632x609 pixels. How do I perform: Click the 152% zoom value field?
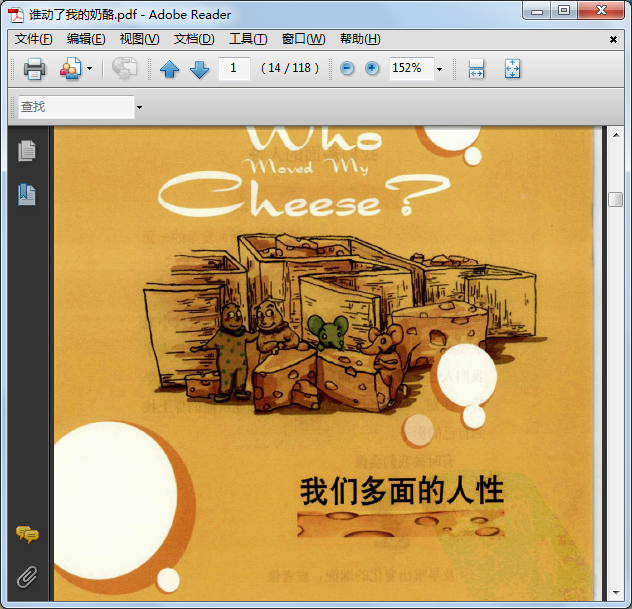coord(412,68)
